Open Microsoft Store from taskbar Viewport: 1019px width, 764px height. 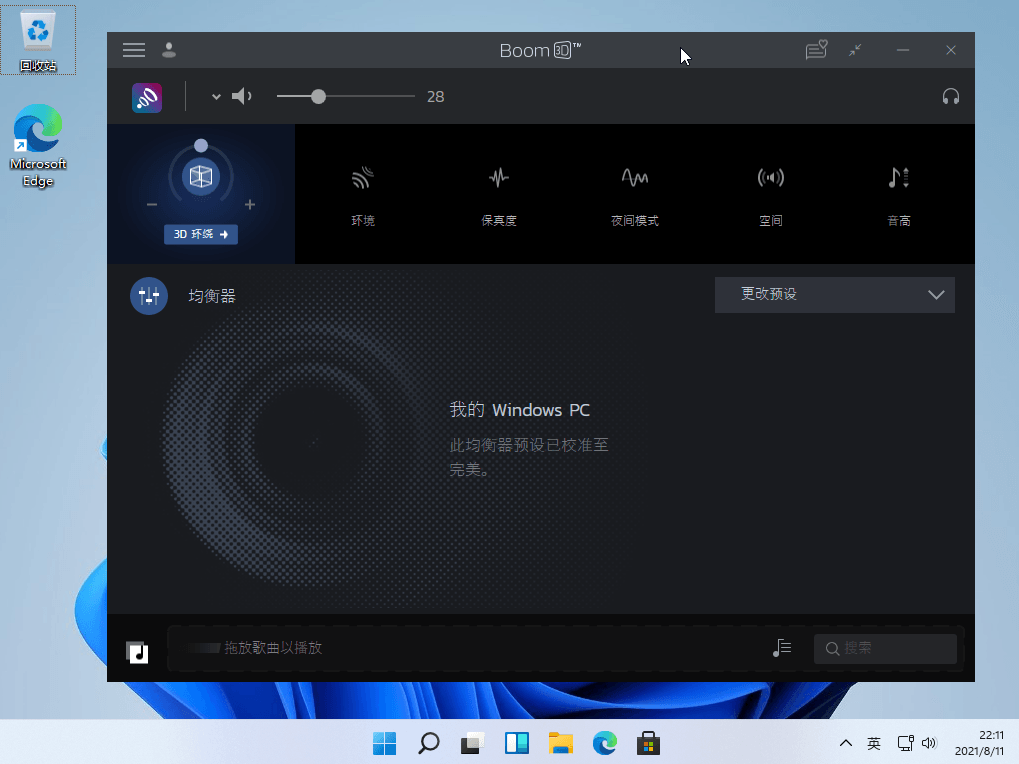(649, 743)
